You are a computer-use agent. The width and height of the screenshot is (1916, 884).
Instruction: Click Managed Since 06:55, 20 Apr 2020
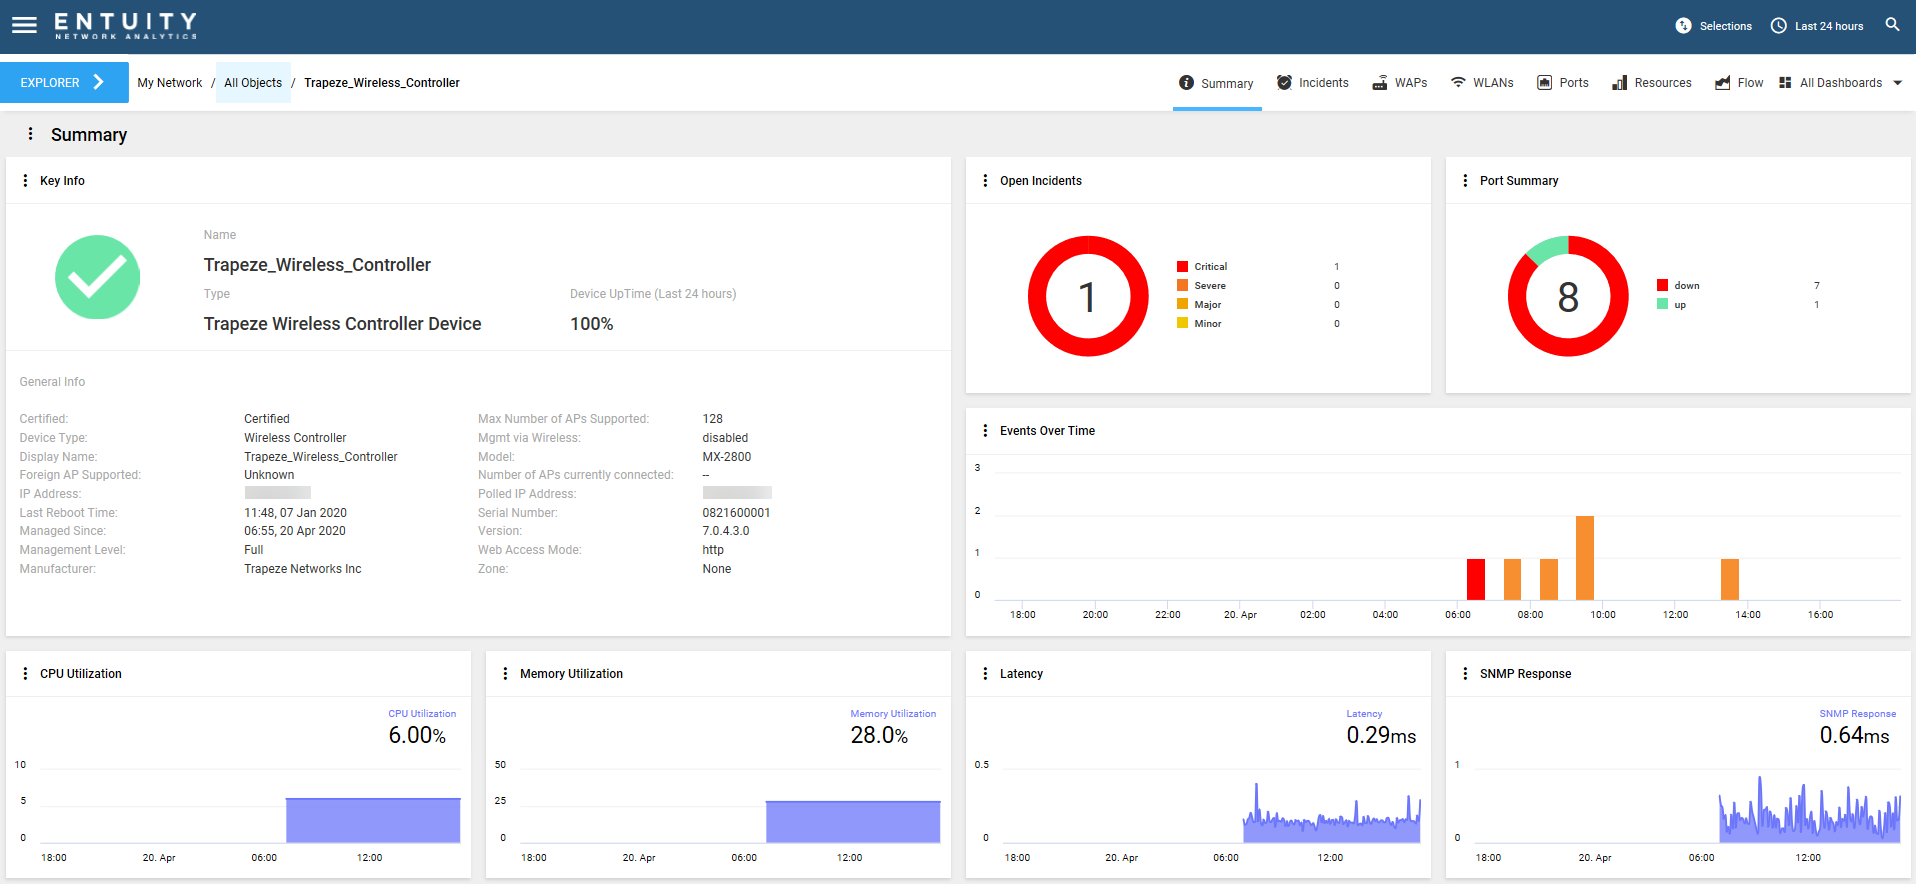(x=295, y=531)
